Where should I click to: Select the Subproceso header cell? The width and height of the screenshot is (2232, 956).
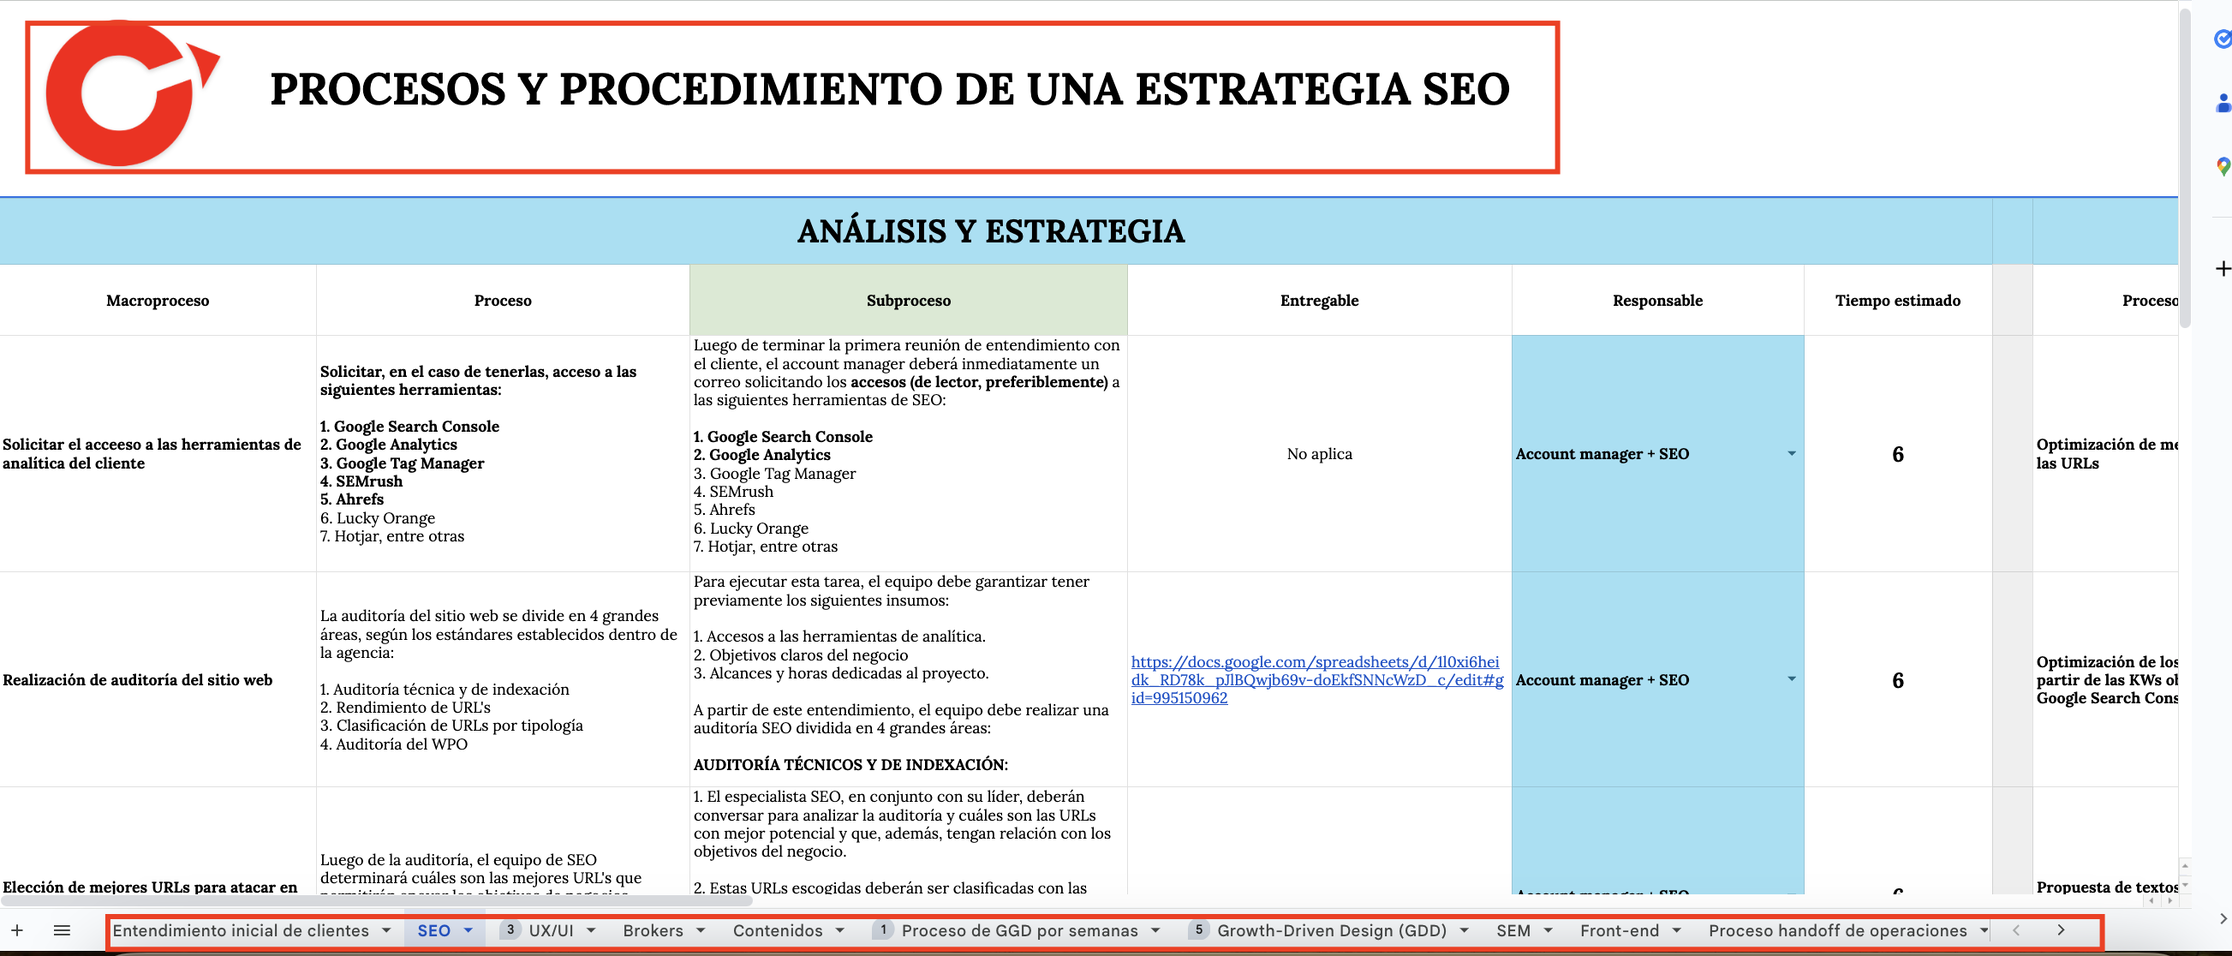click(x=908, y=300)
